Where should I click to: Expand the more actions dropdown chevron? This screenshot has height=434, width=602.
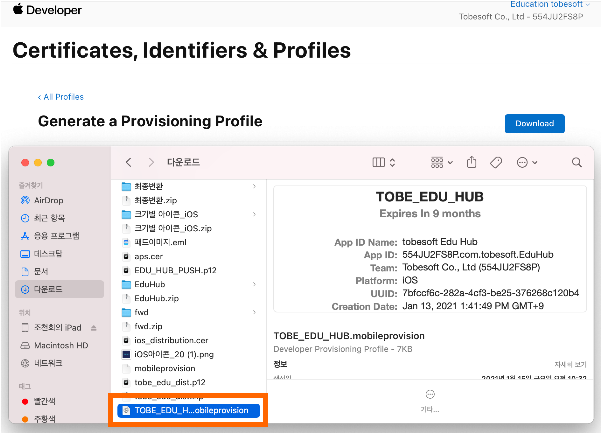[x=534, y=162]
